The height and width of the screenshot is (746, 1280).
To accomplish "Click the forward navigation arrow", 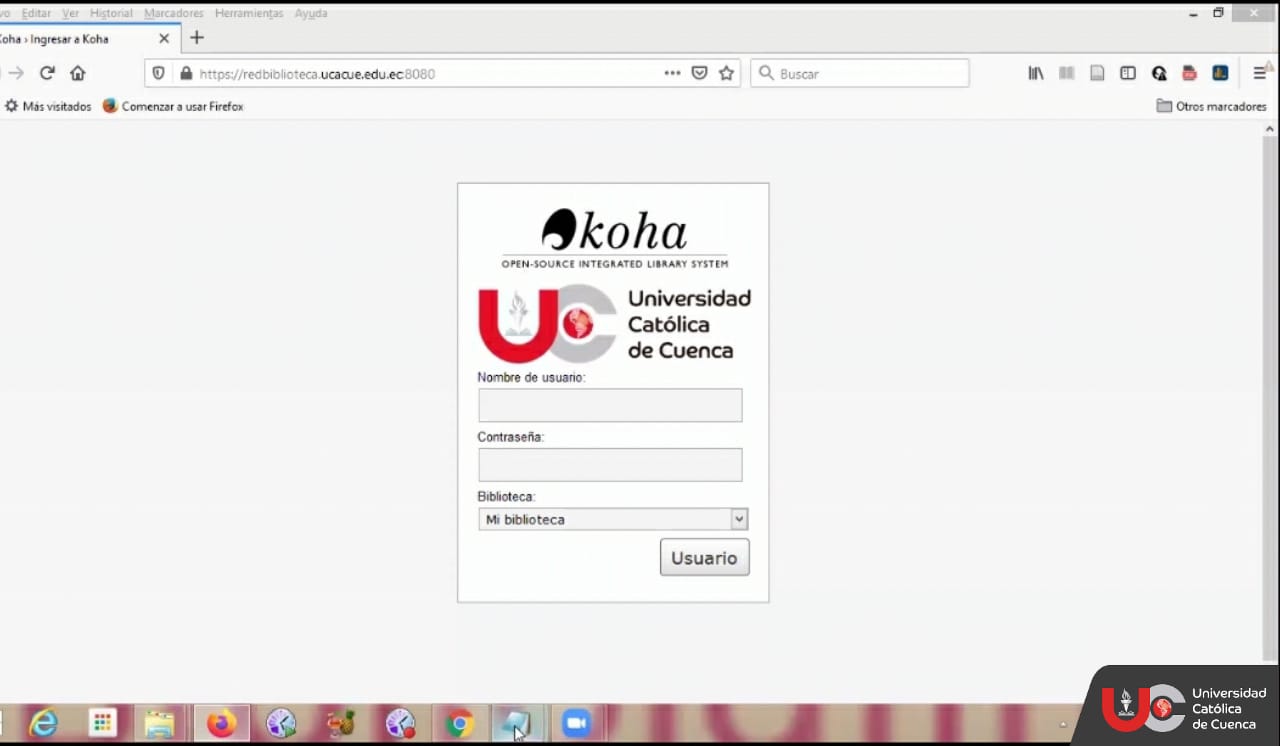I will click(16, 73).
